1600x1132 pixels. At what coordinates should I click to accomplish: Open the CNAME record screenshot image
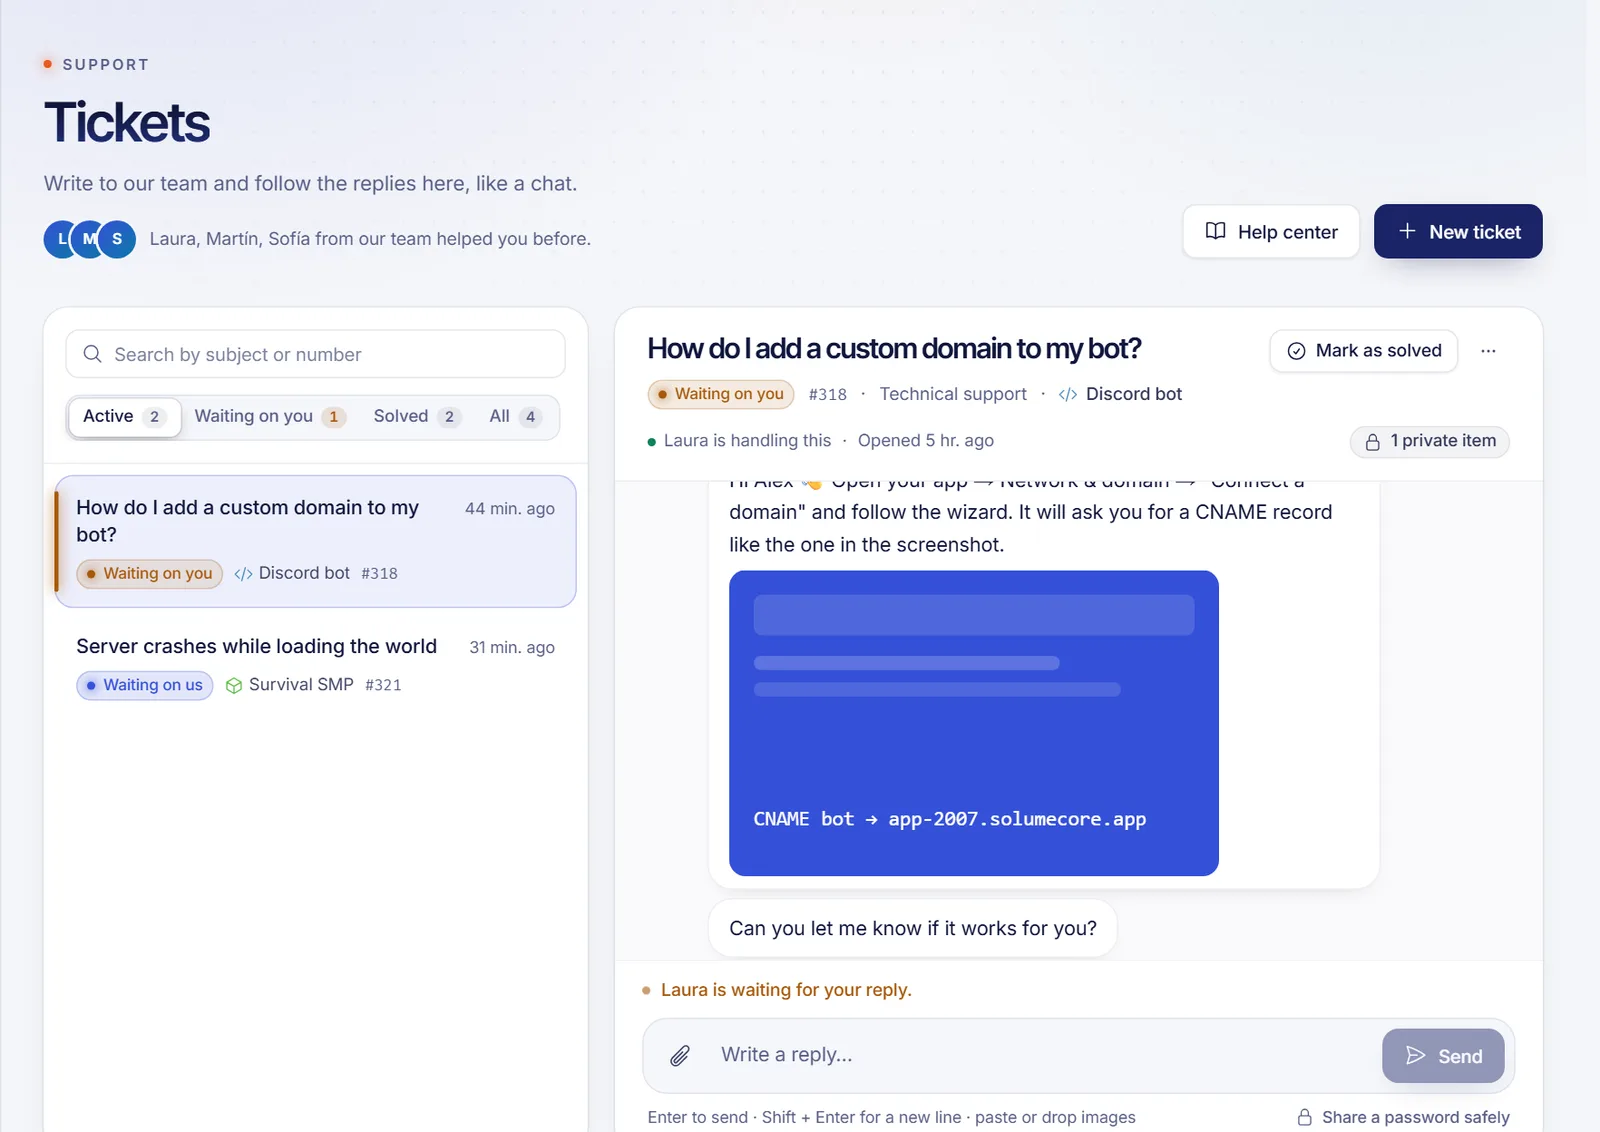pos(974,723)
